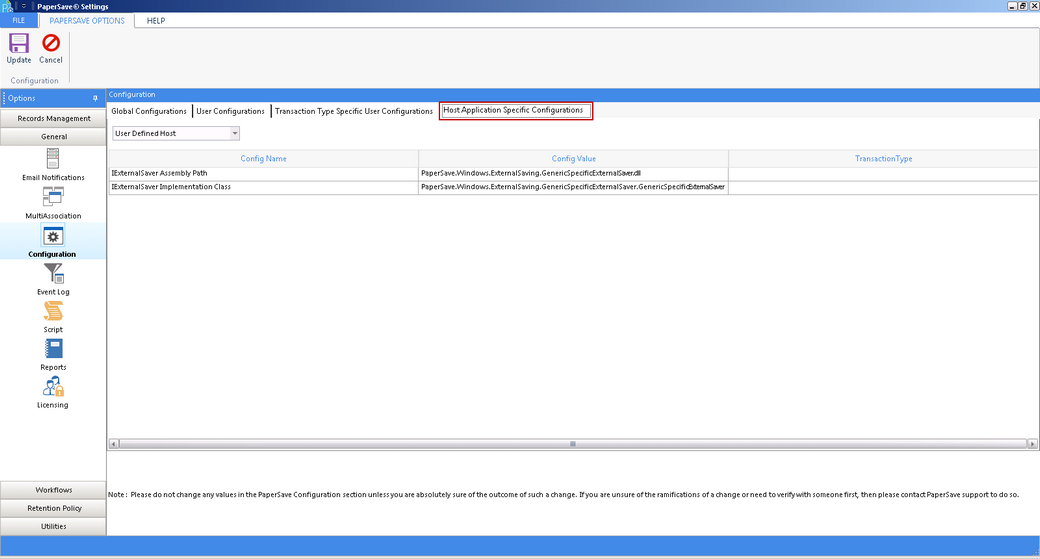The height and width of the screenshot is (559, 1040).
Task: Click the Cancel icon in ribbon
Action: coord(51,44)
